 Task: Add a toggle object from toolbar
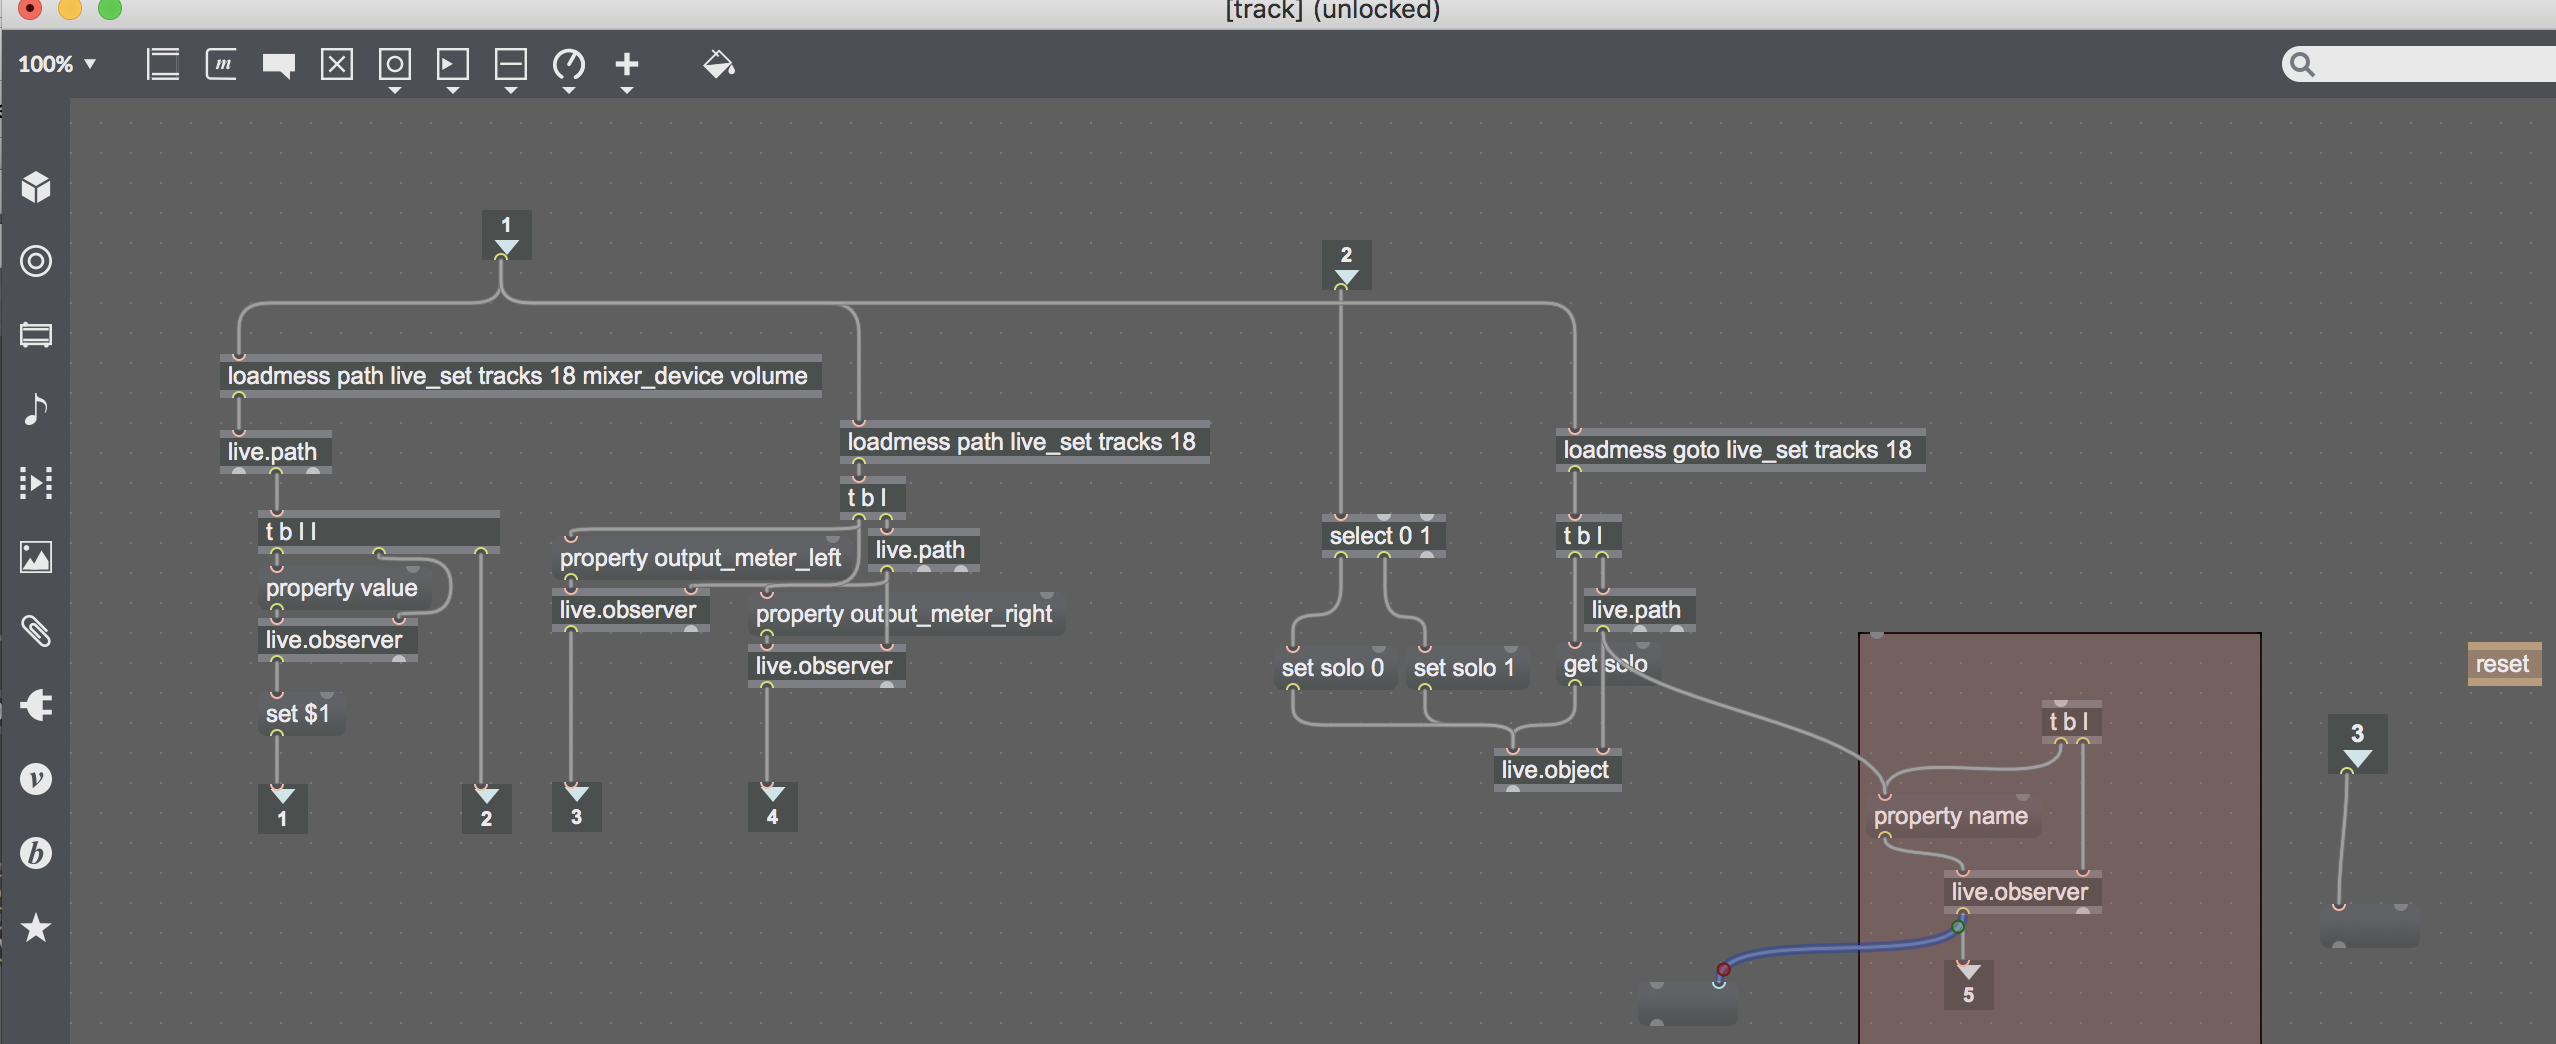click(x=337, y=65)
